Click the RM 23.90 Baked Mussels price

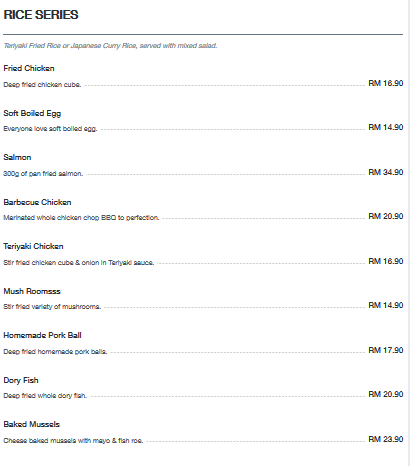coord(386,439)
